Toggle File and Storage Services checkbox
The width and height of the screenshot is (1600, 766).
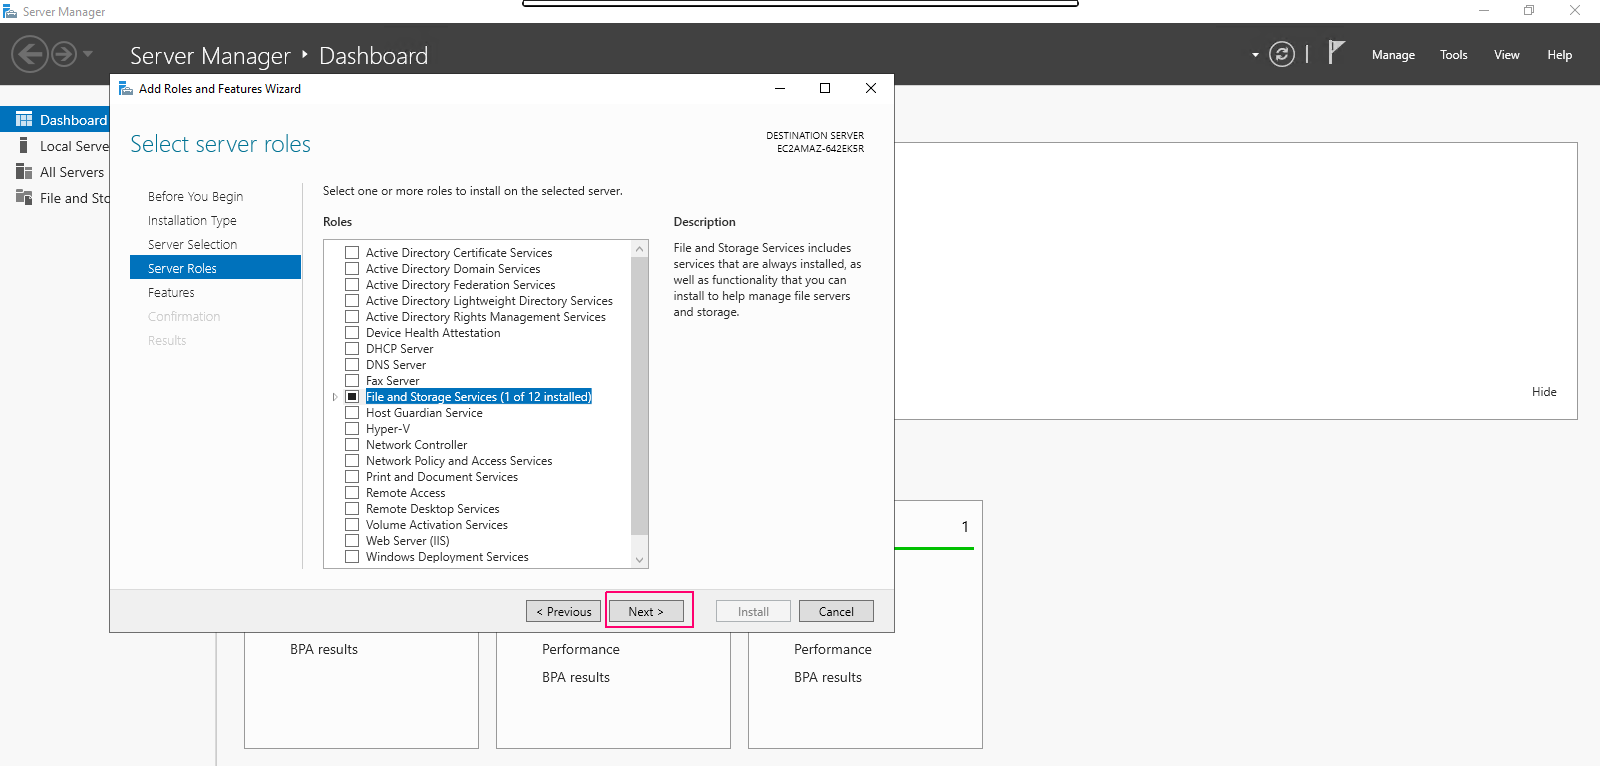click(352, 397)
